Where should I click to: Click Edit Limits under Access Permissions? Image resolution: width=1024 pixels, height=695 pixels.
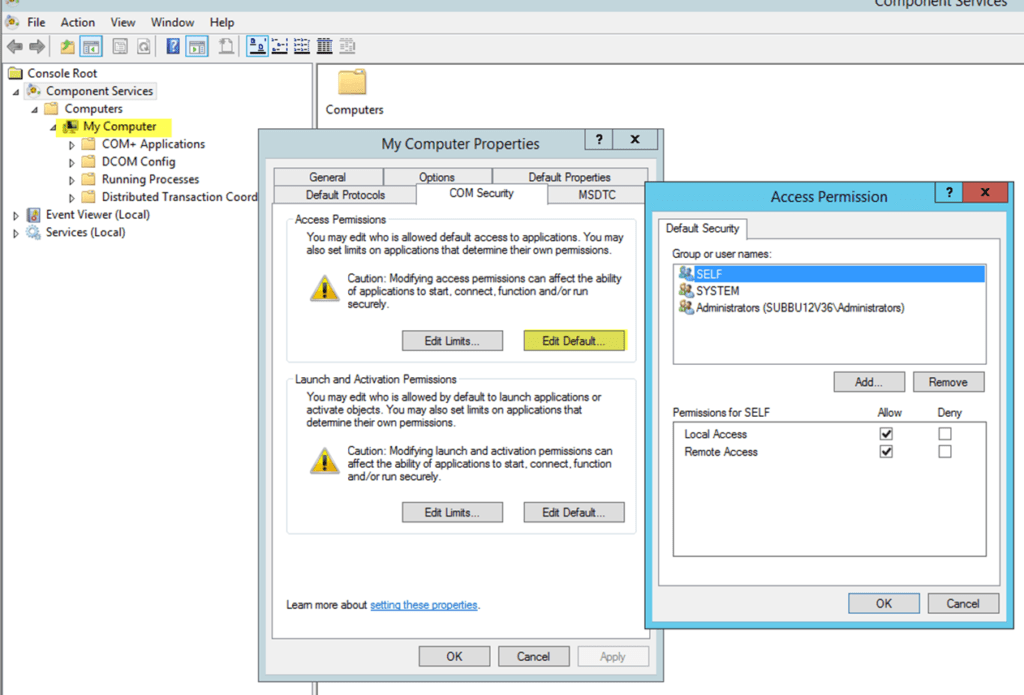(x=451, y=341)
